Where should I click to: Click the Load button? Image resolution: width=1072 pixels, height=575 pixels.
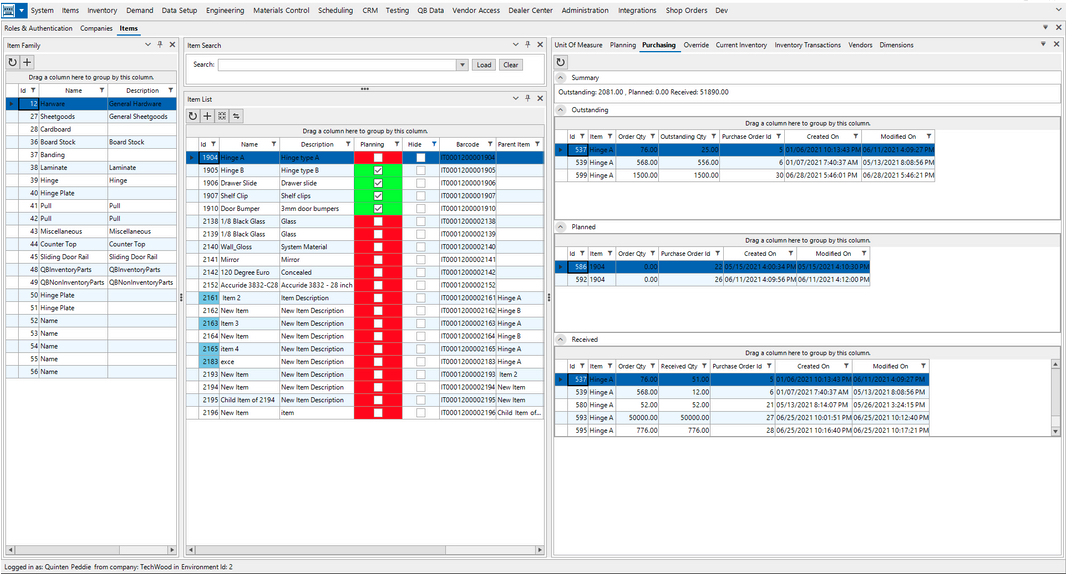[484, 65]
